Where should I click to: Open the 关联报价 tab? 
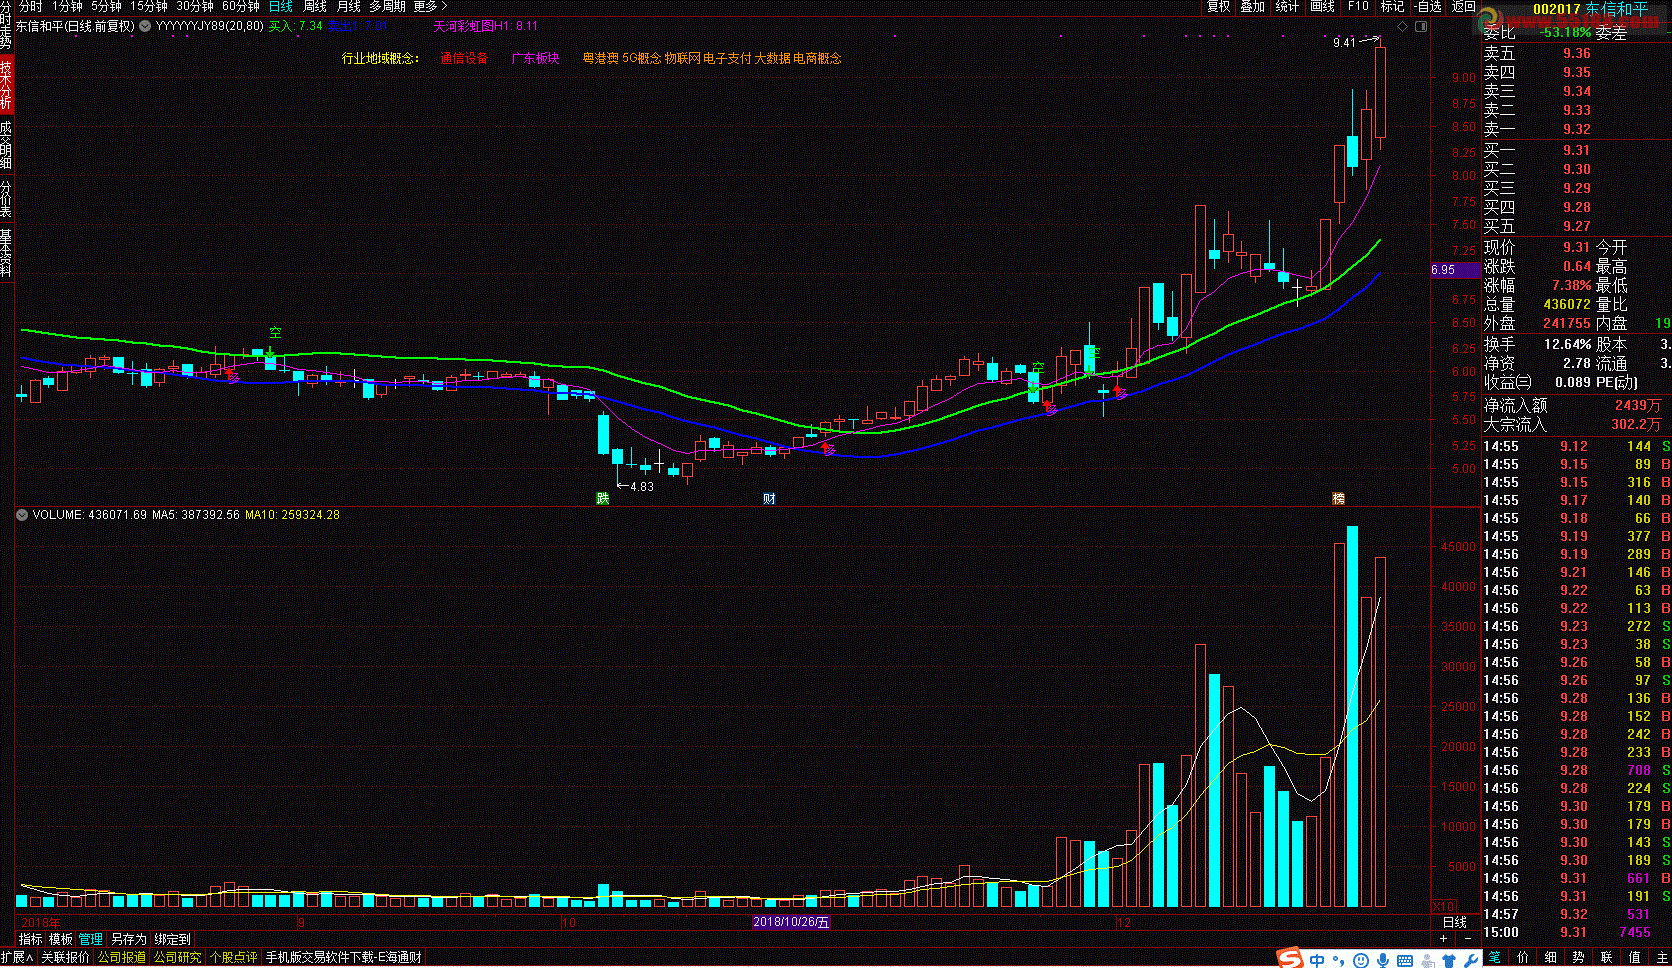point(65,957)
